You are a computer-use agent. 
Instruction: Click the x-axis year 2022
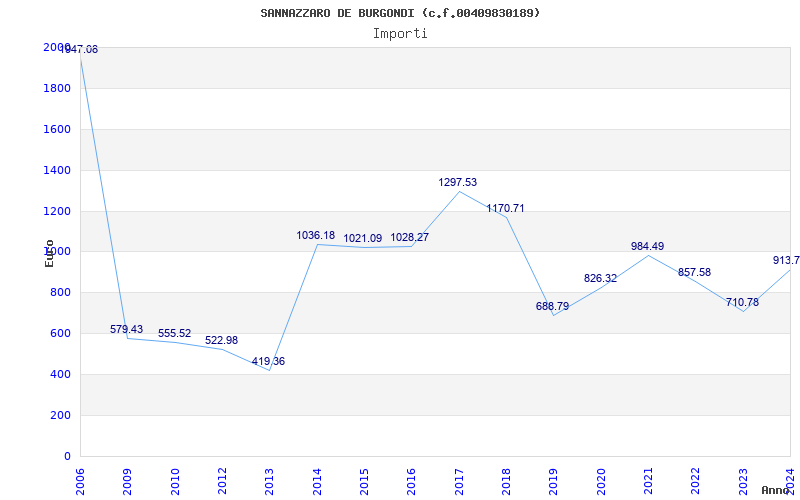[696, 482]
